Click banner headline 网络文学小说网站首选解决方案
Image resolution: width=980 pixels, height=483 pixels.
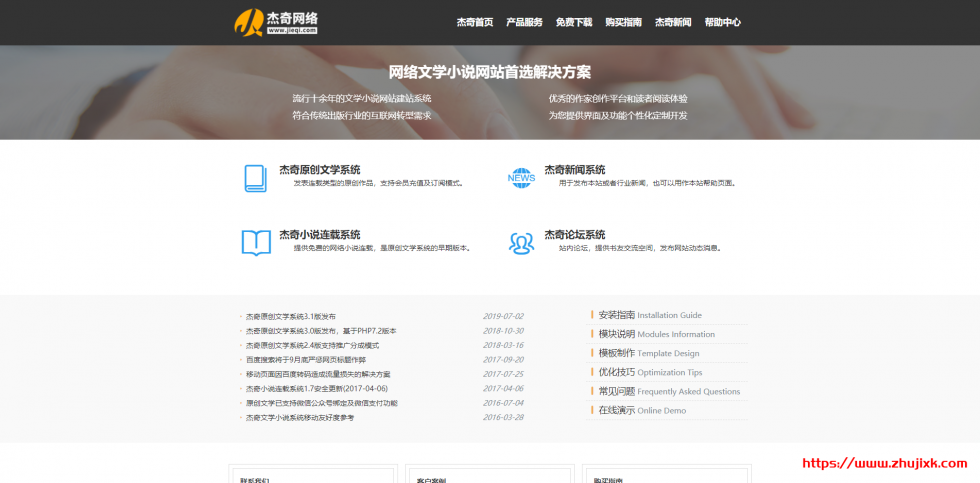coord(489,72)
